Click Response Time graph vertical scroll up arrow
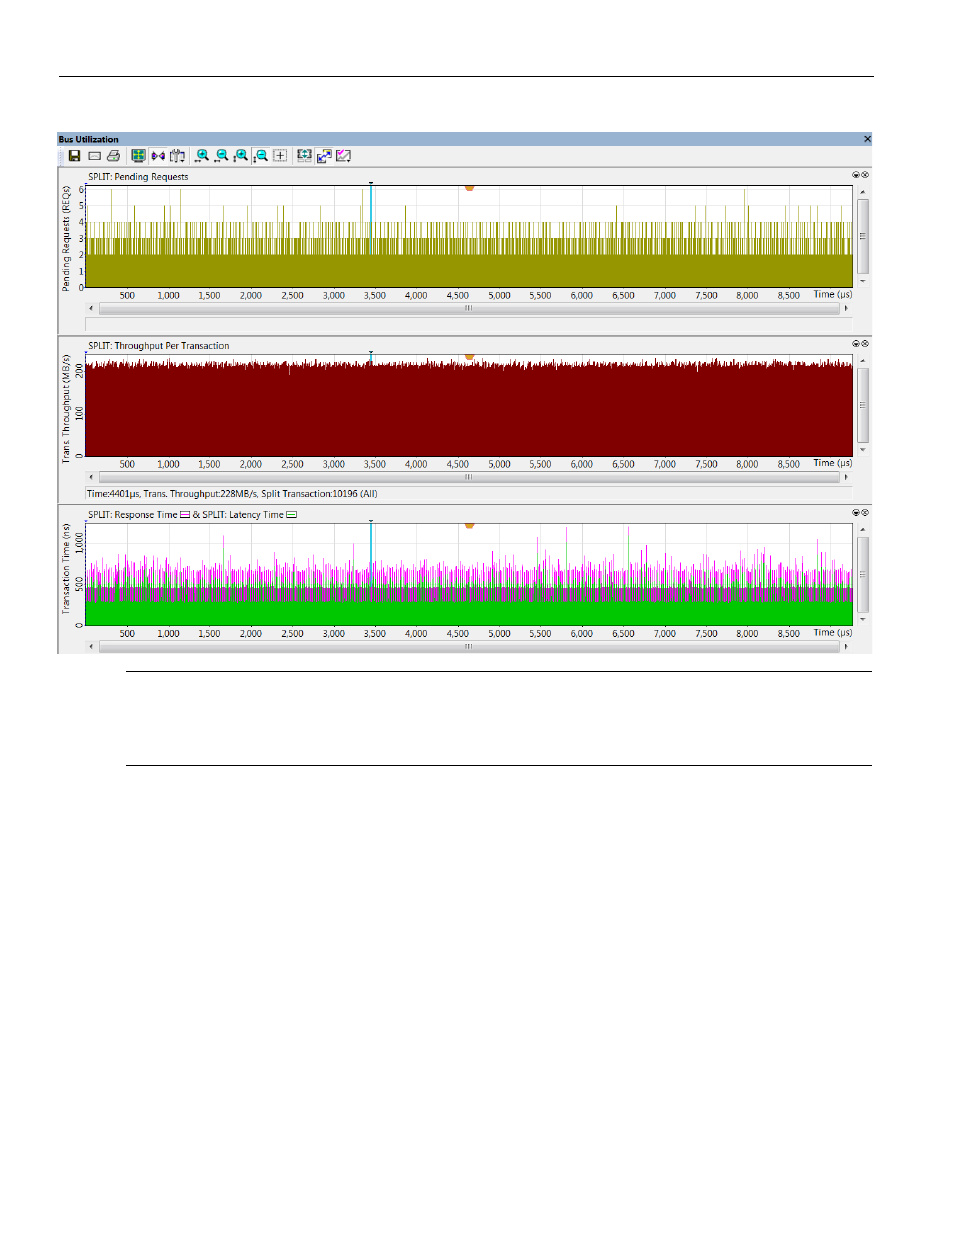This screenshot has height=1235, width=954. (863, 530)
